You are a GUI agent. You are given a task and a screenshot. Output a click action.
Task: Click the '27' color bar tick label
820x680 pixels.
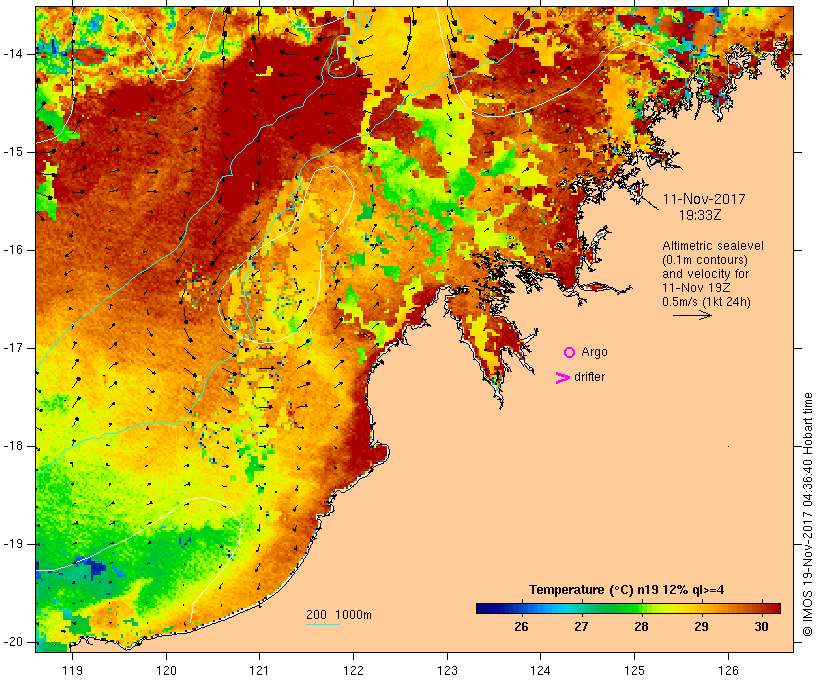(581, 627)
